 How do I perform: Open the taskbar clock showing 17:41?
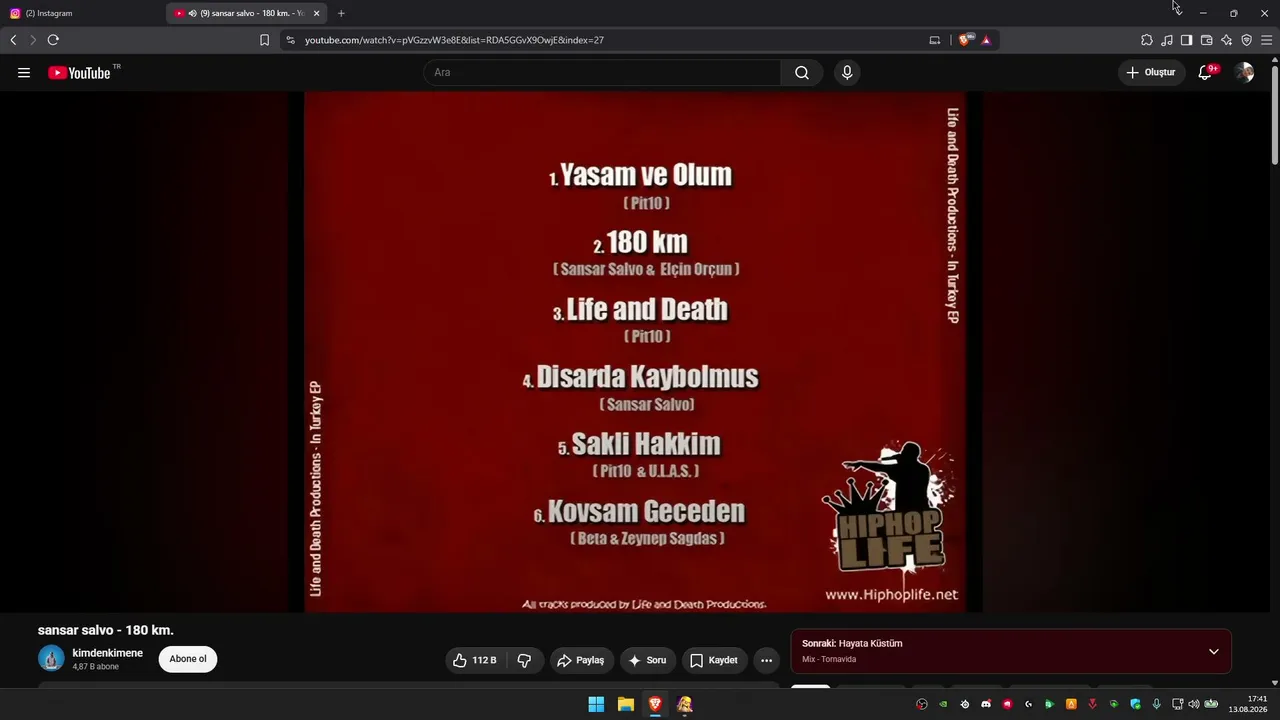click(1249, 704)
